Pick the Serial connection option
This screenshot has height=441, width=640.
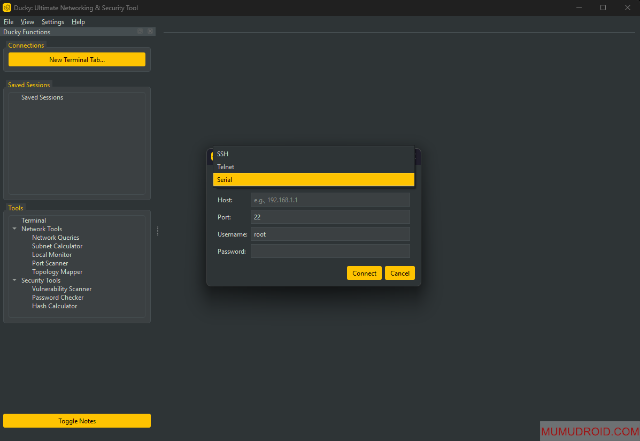coord(313,179)
